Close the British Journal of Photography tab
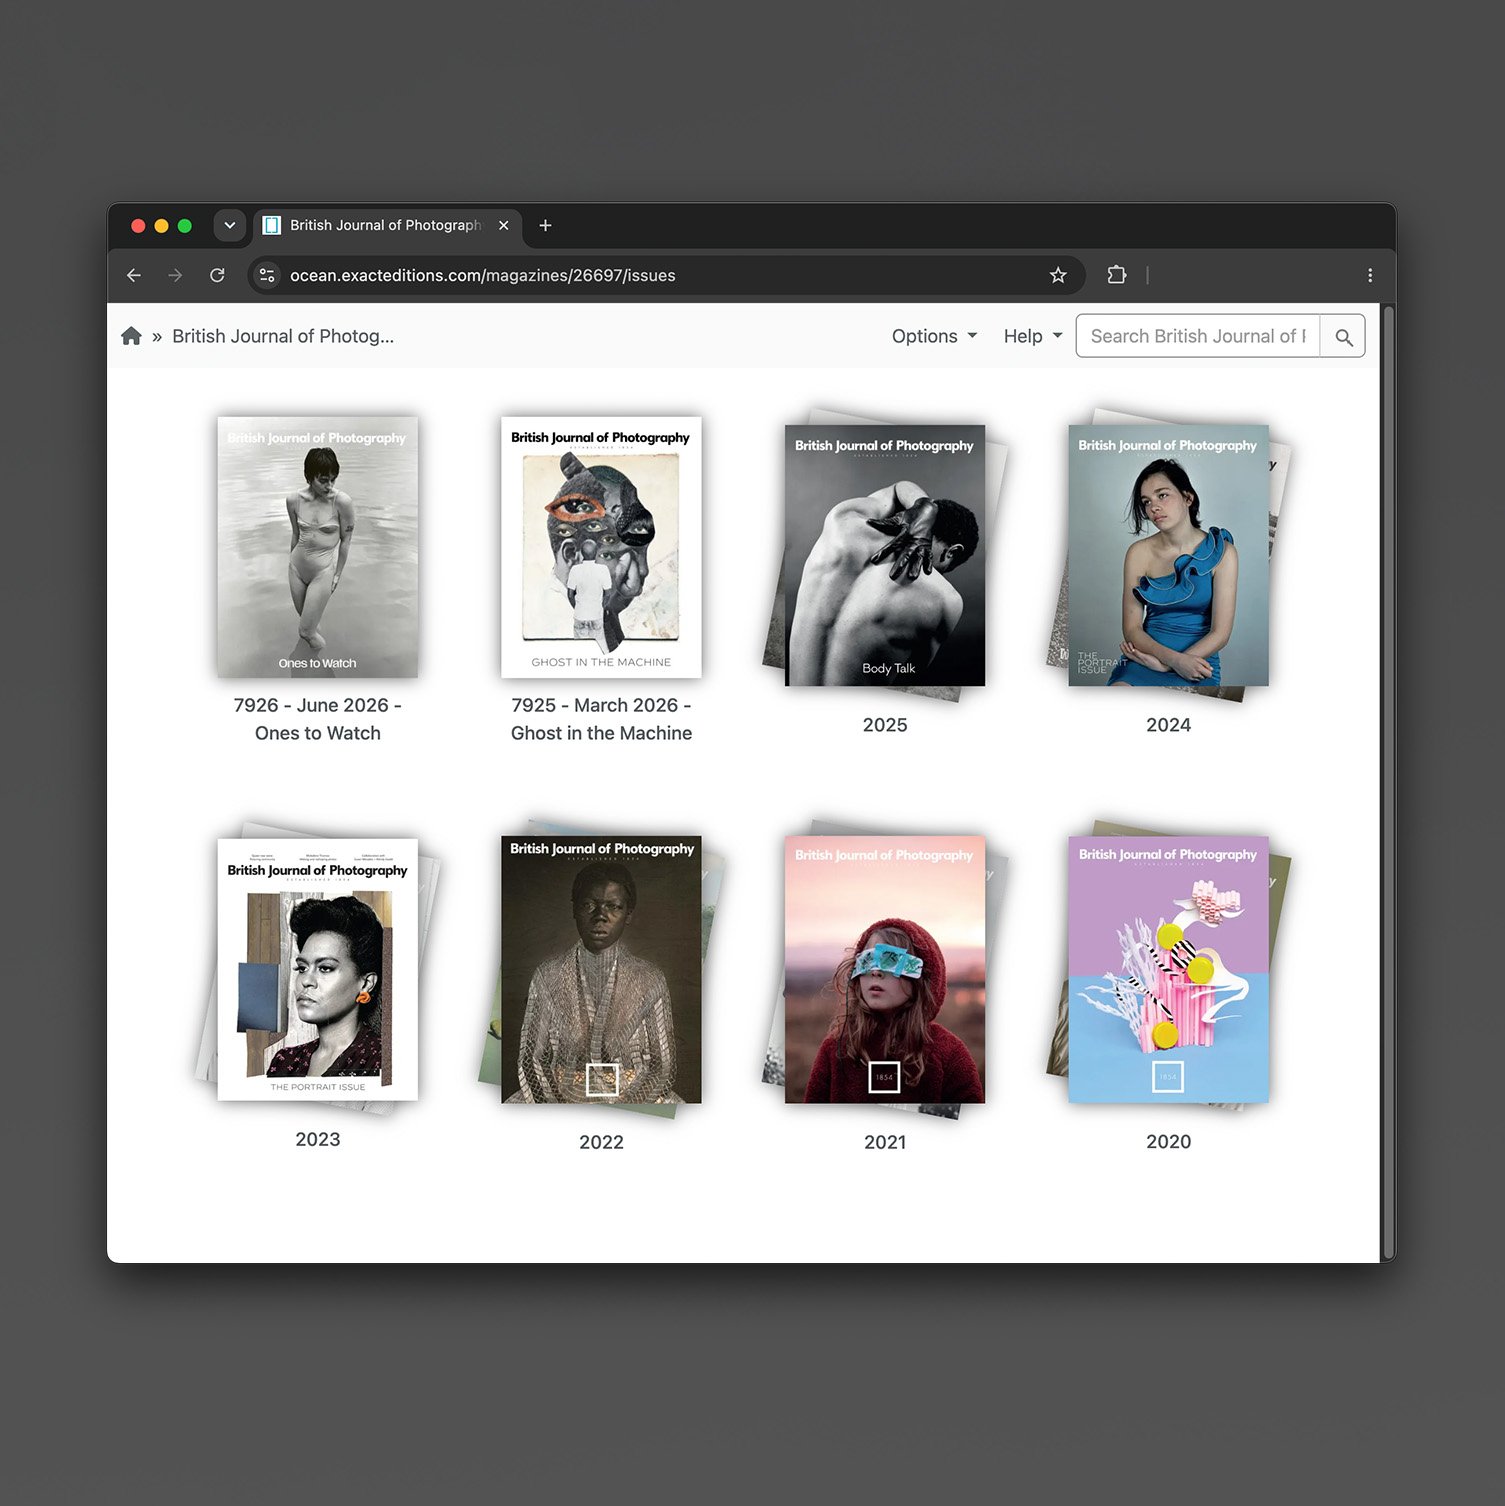This screenshot has height=1506, width=1505. [x=504, y=225]
